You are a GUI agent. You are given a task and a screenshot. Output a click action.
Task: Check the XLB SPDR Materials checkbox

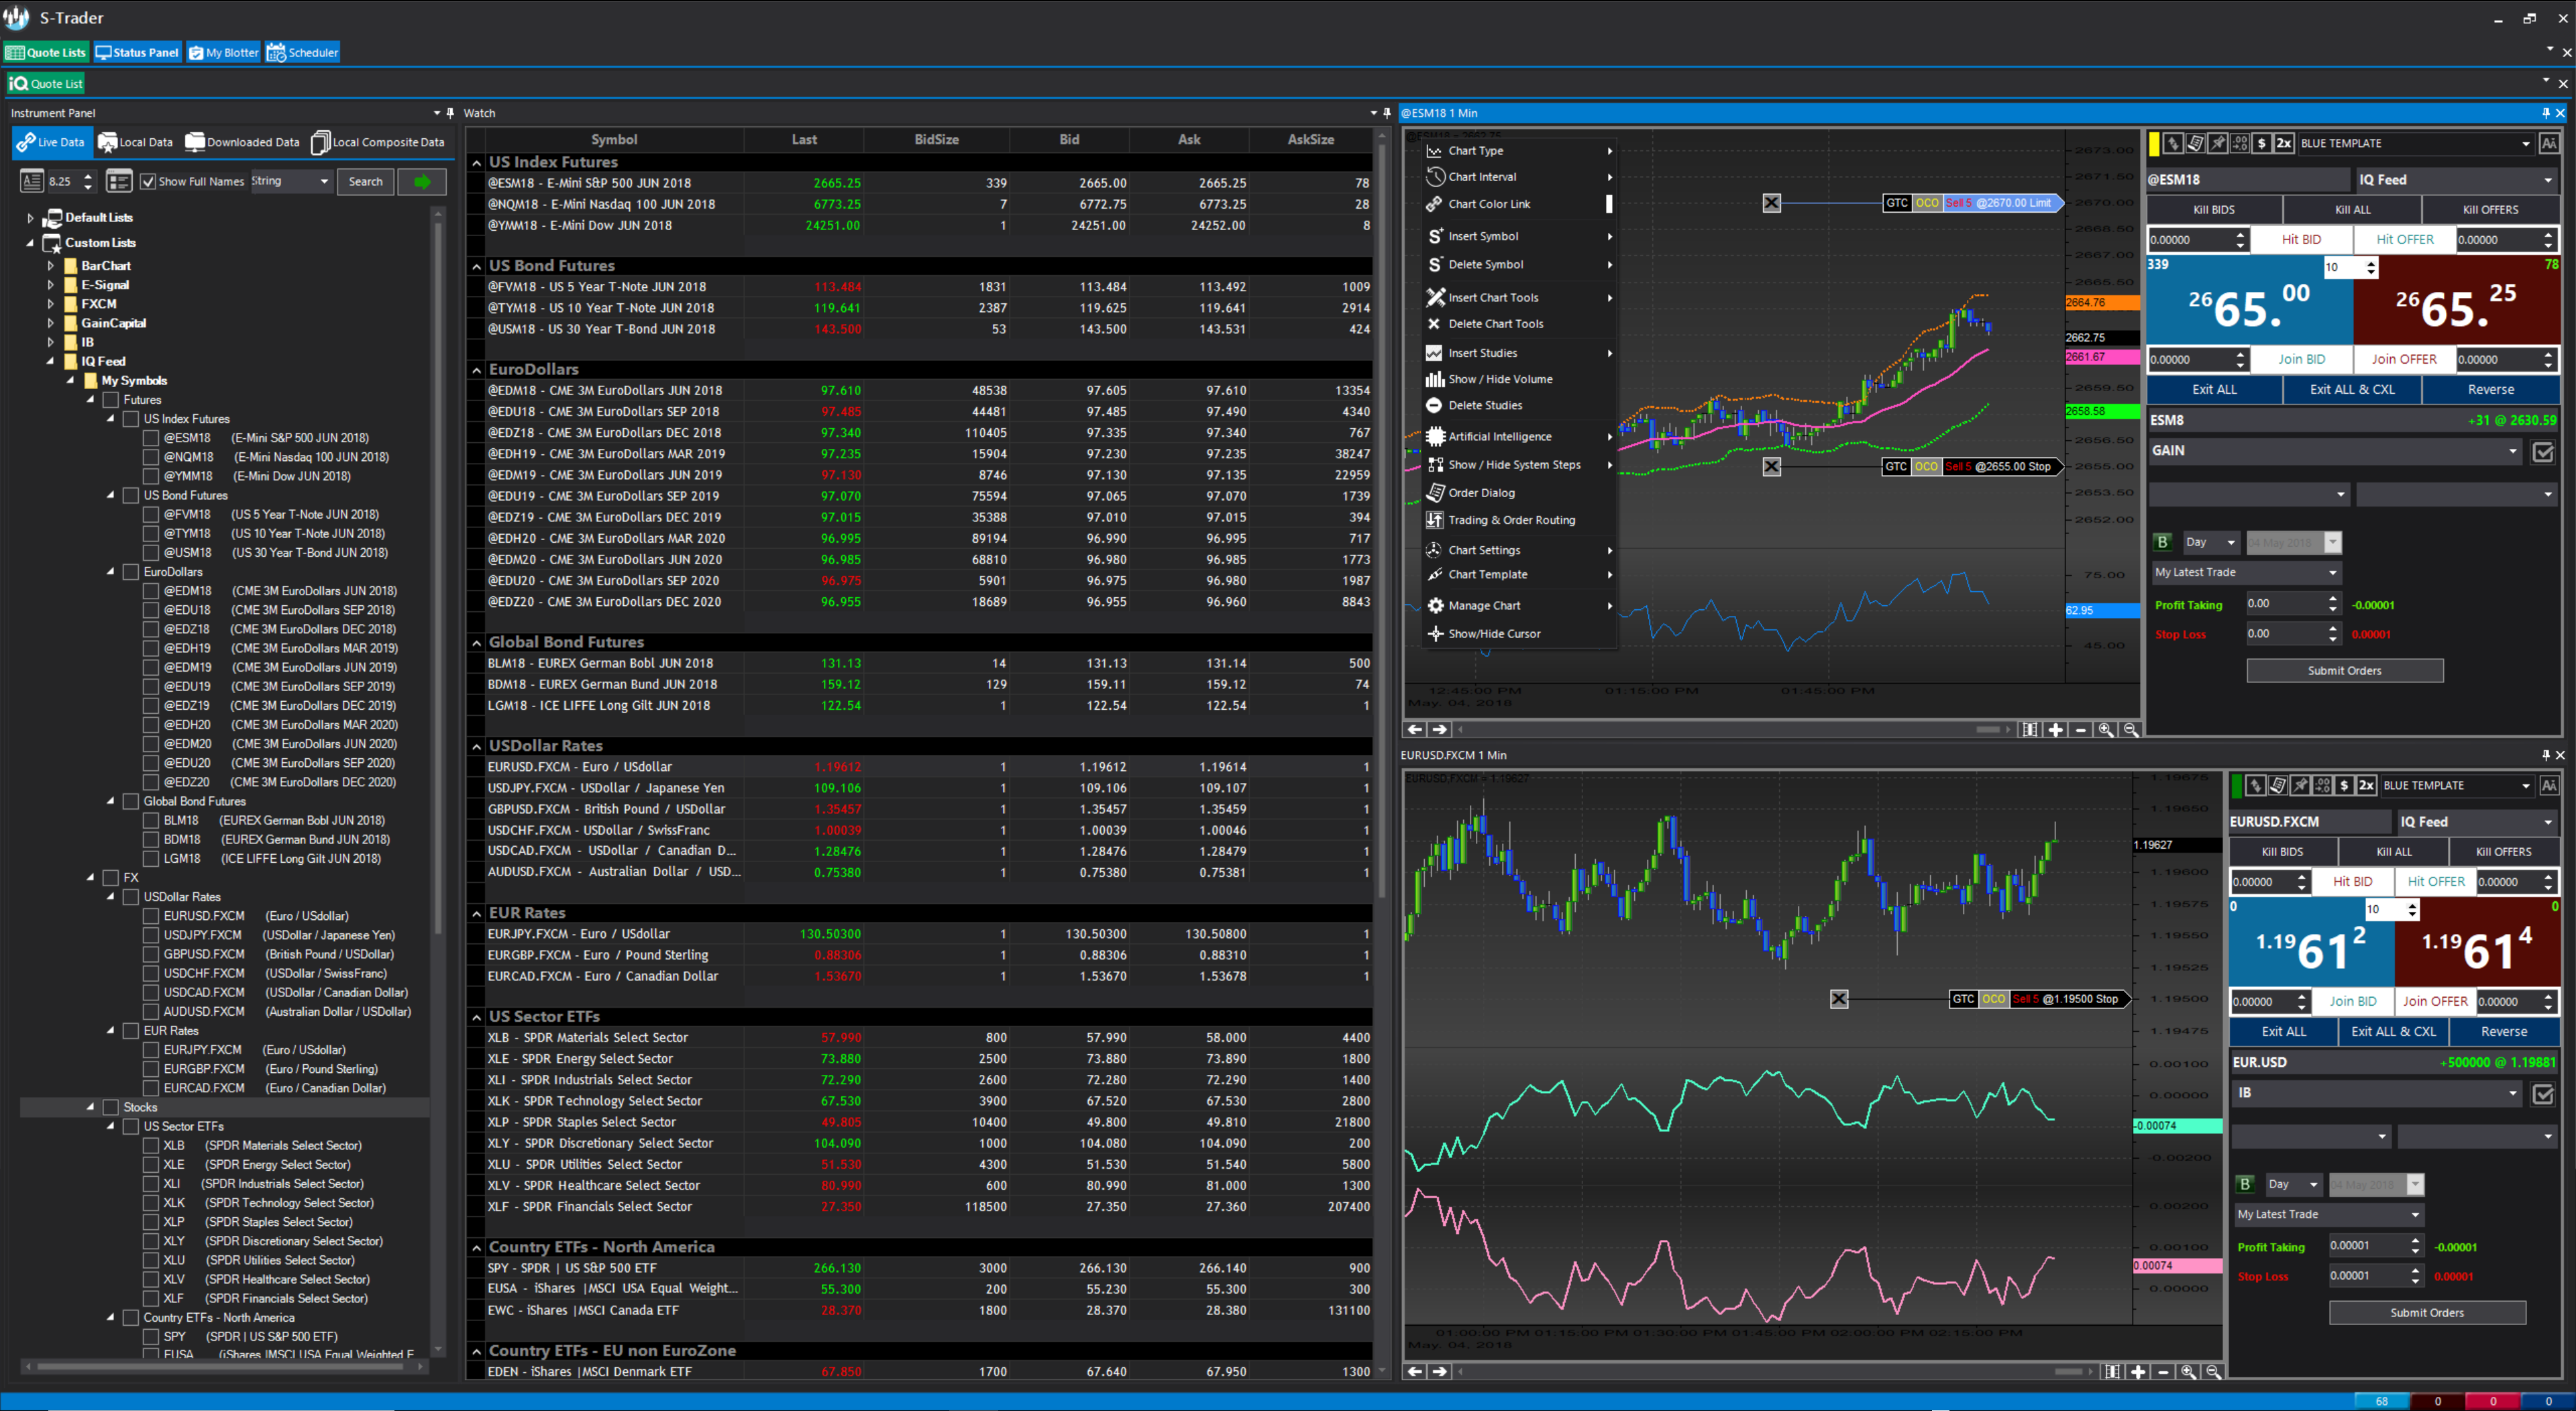click(151, 1146)
